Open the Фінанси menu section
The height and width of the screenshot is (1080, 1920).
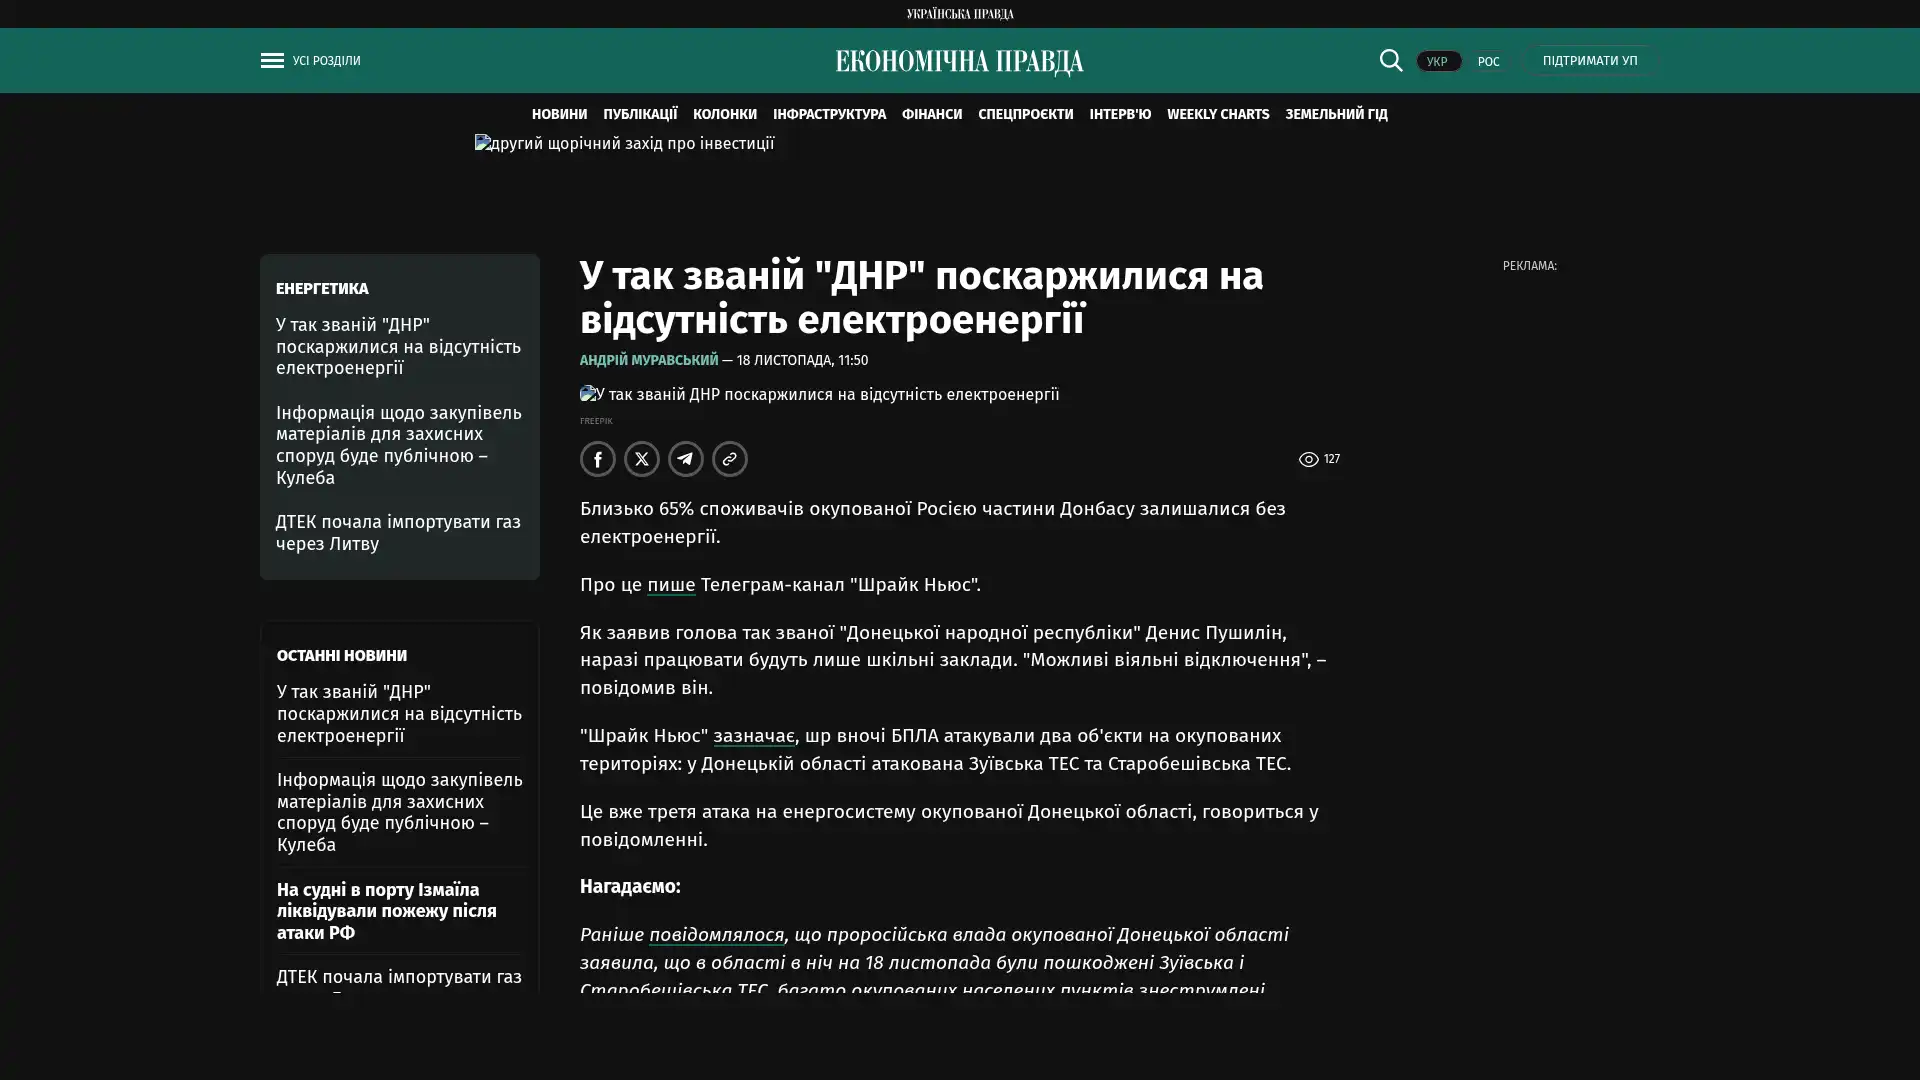coord(931,115)
